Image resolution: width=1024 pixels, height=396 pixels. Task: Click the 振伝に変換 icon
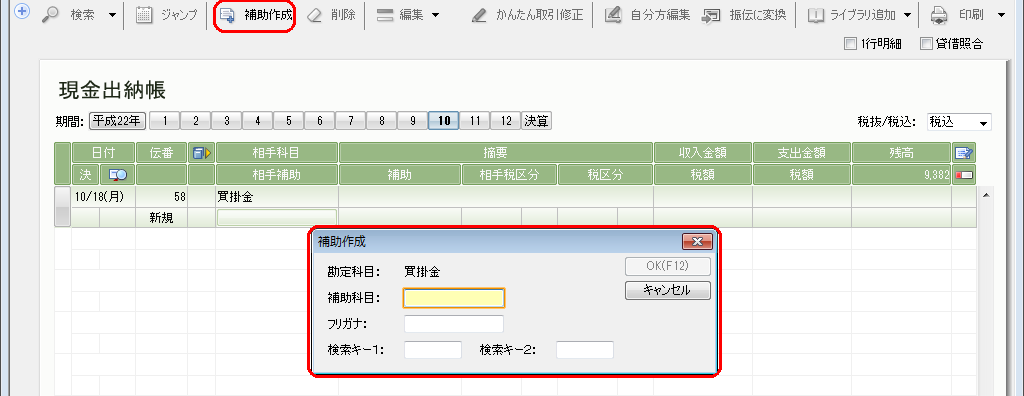pos(711,15)
